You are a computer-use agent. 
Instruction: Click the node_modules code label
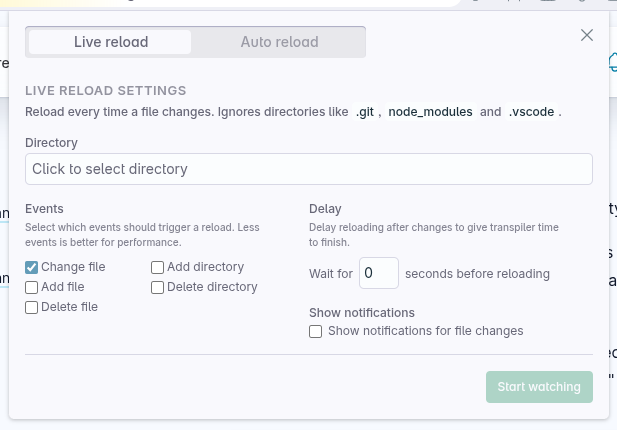point(430,112)
